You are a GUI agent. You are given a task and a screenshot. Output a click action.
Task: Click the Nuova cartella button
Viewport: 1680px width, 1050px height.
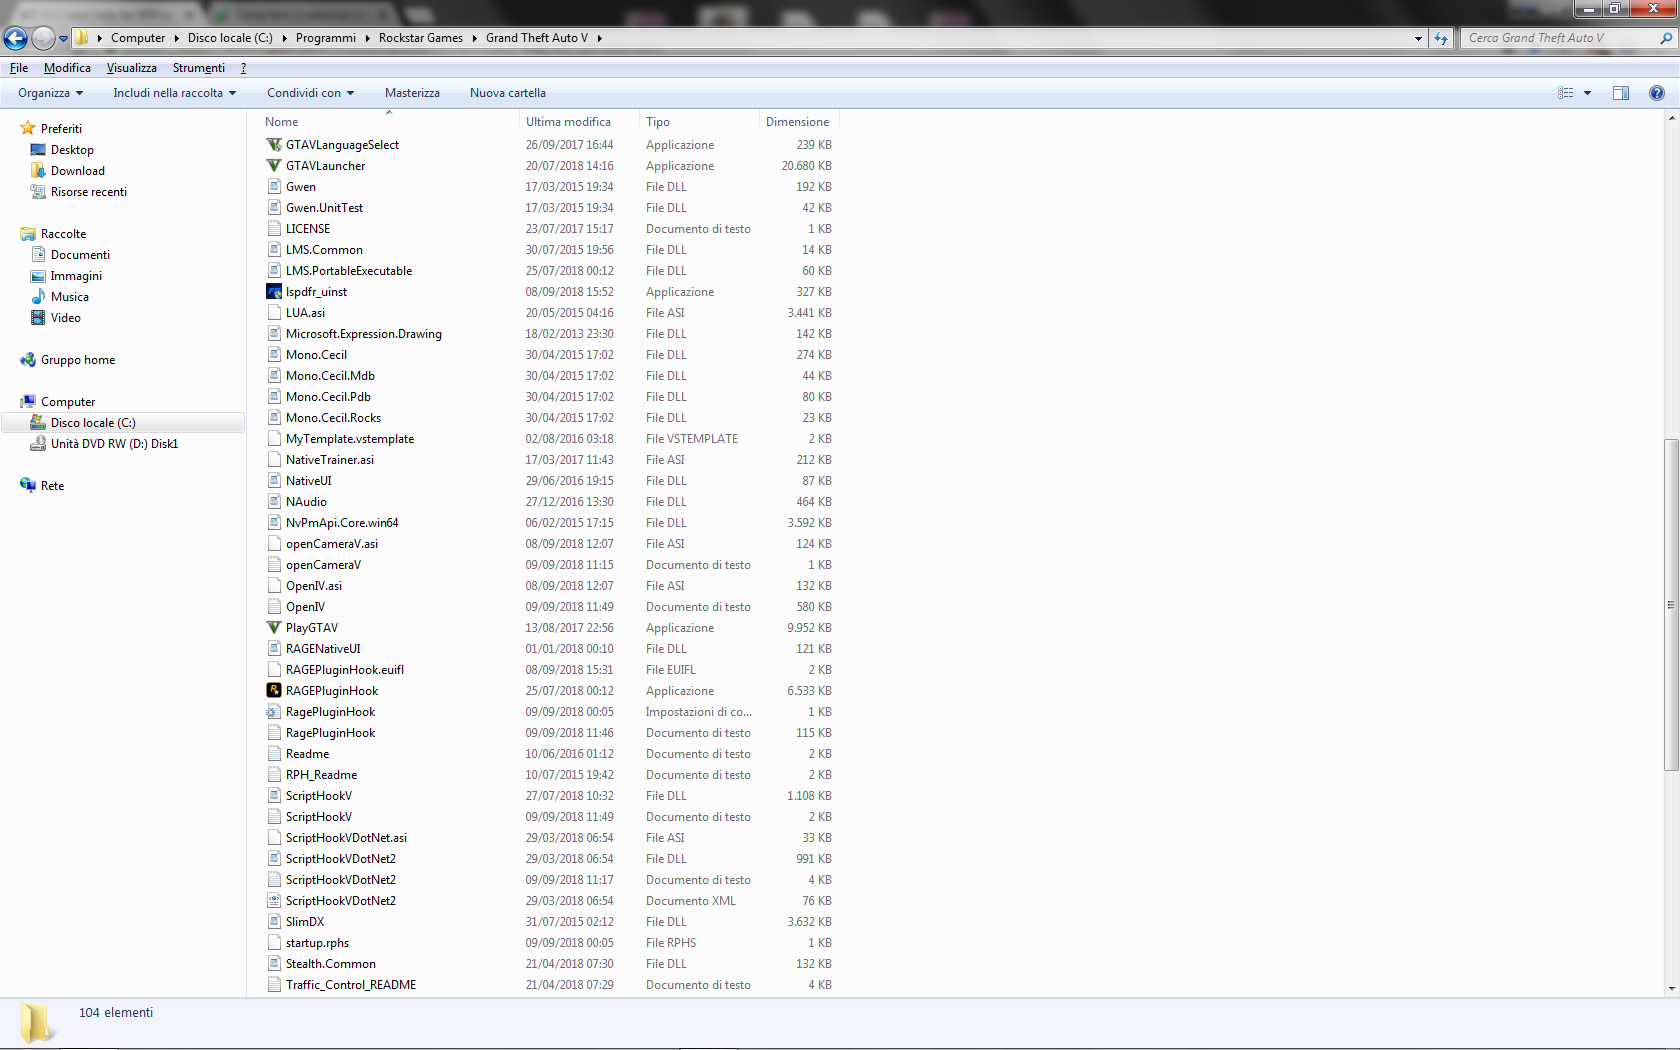[508, 93]
